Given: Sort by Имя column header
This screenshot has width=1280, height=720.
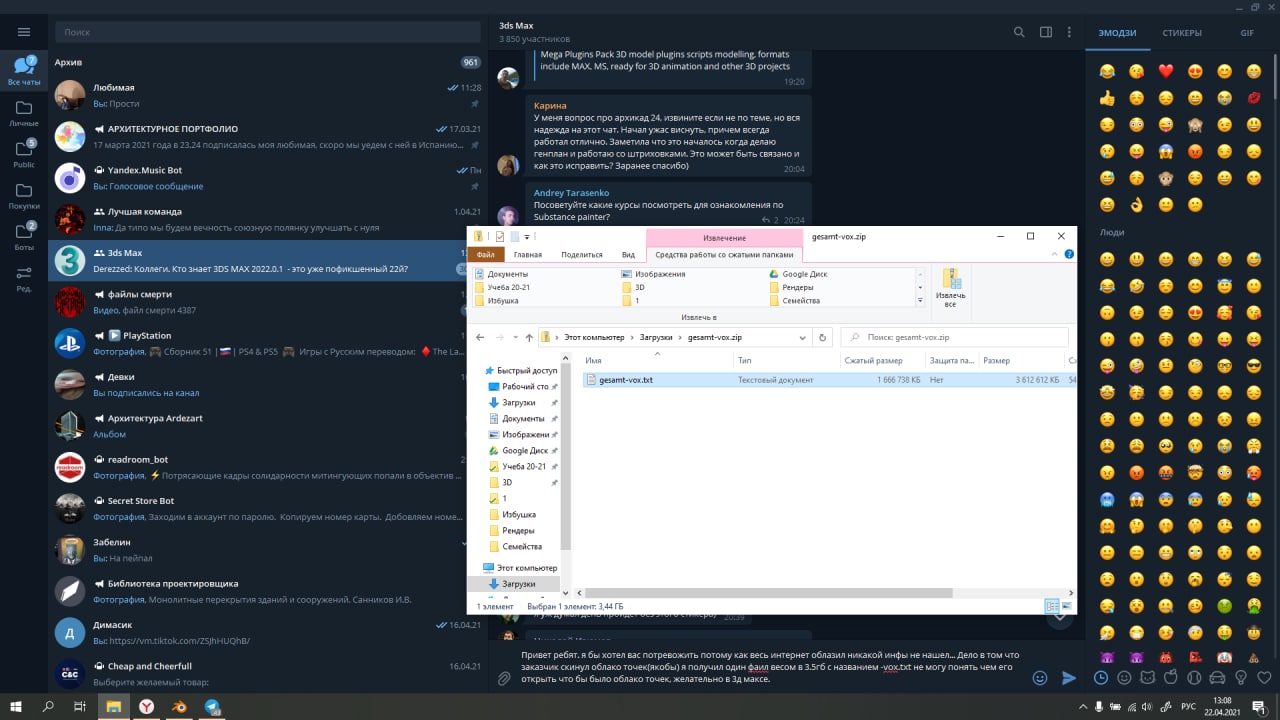Looking at the screenshot, I should [657, 360].
